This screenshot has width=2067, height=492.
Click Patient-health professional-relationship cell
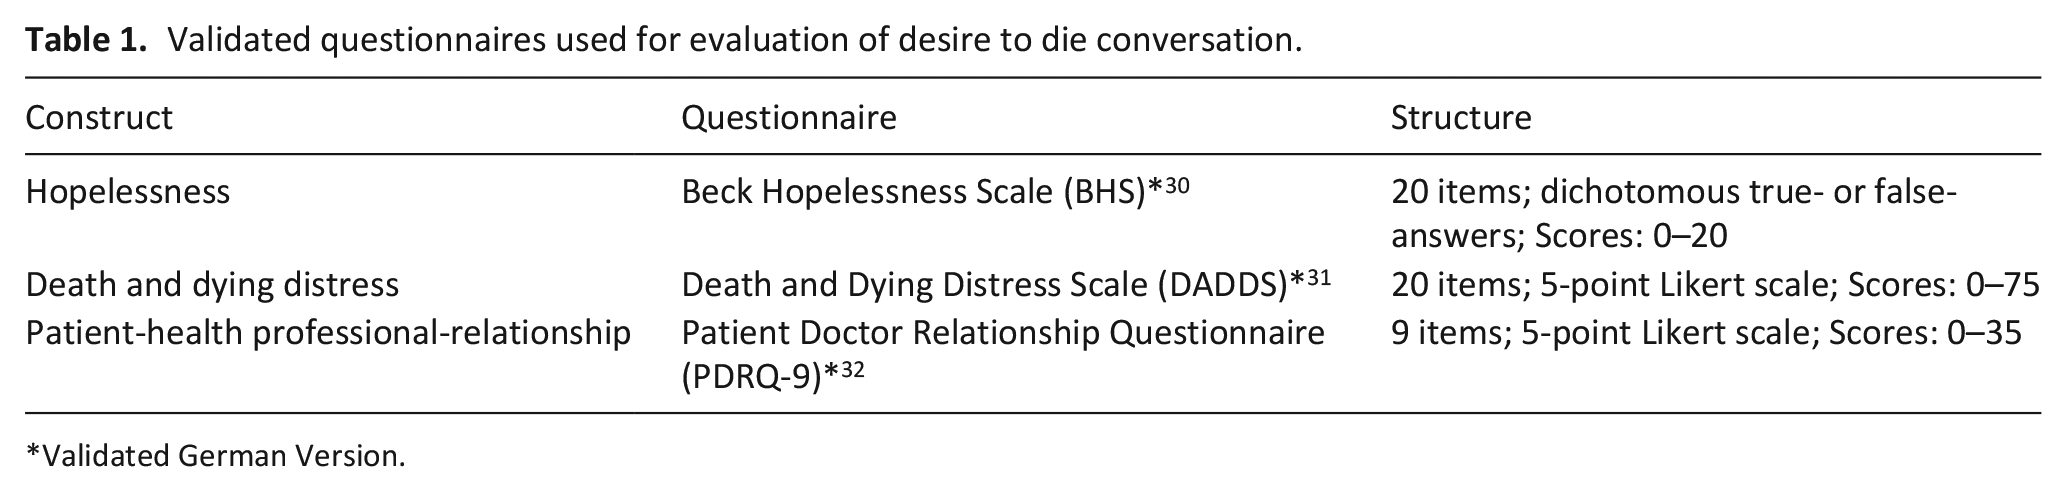[328, 332]
